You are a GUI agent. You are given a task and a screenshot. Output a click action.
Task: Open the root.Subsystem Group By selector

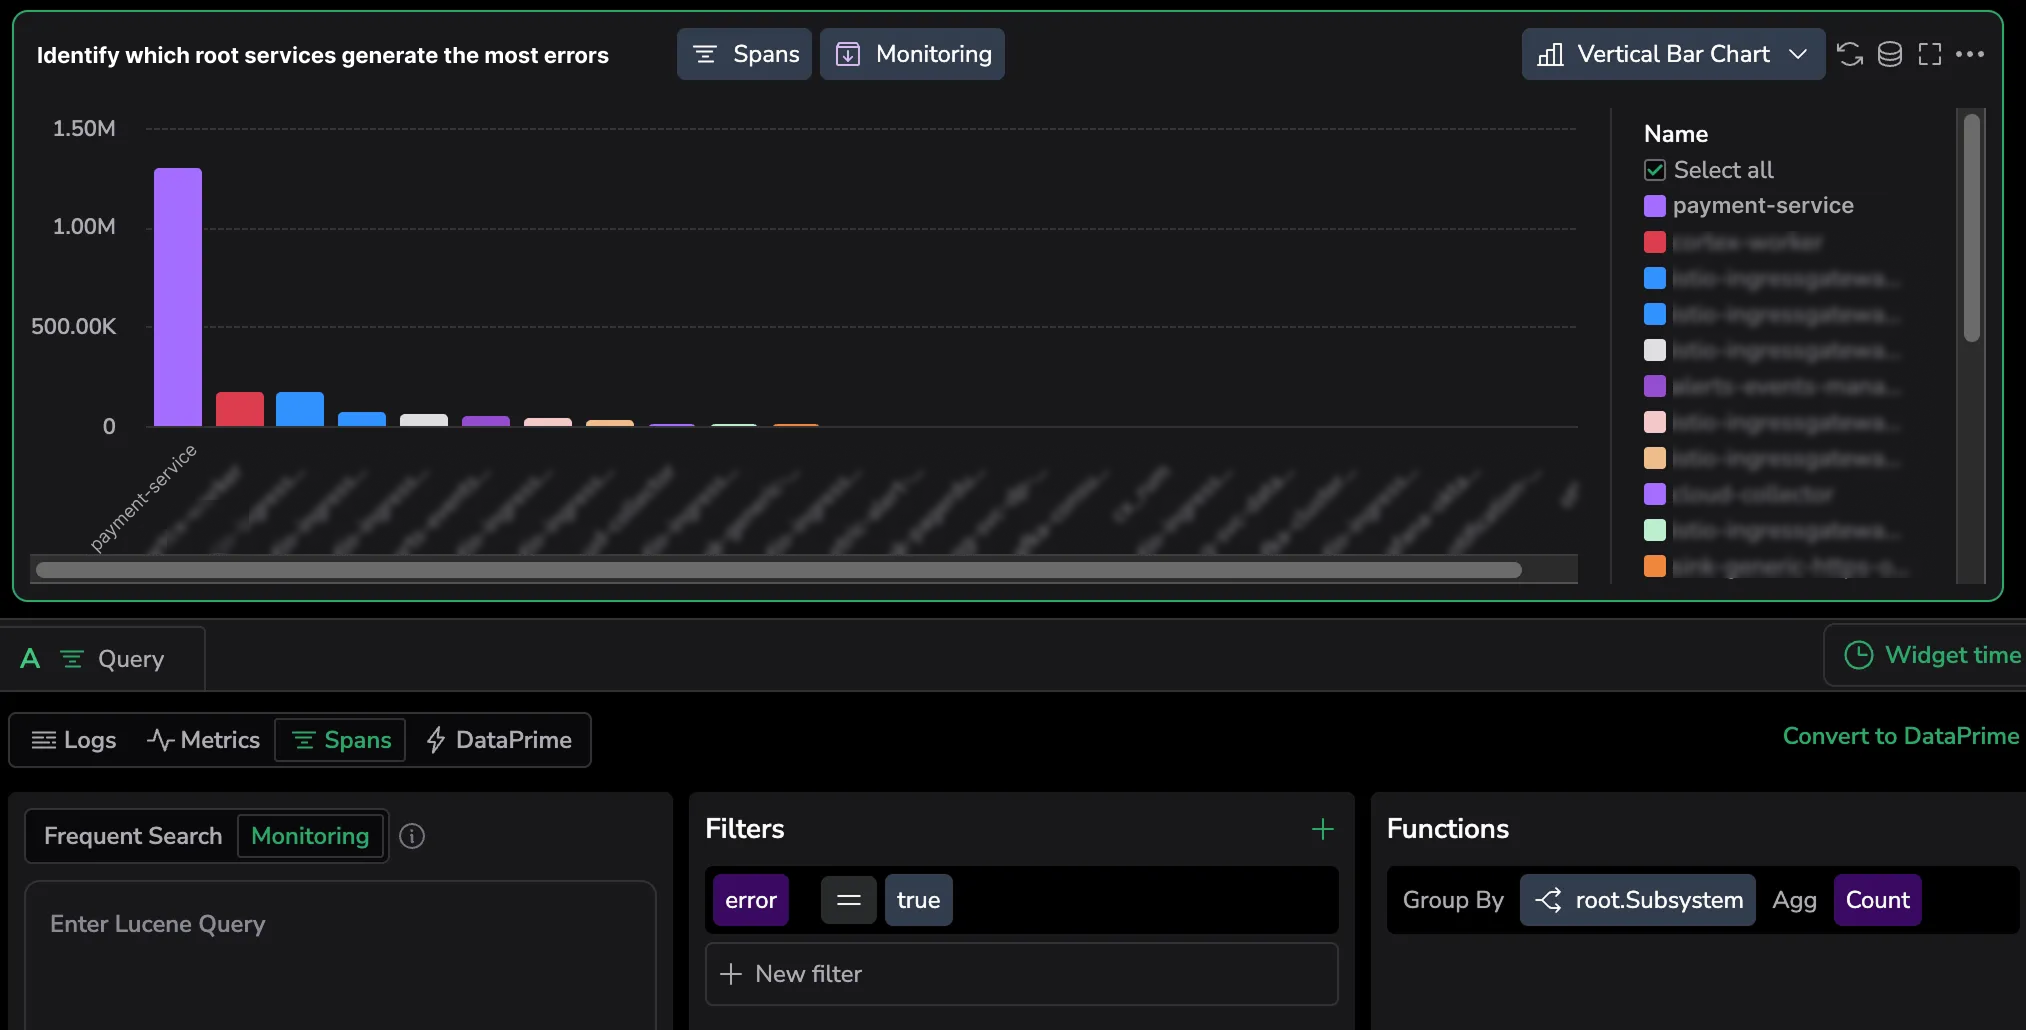point(1638,900)
